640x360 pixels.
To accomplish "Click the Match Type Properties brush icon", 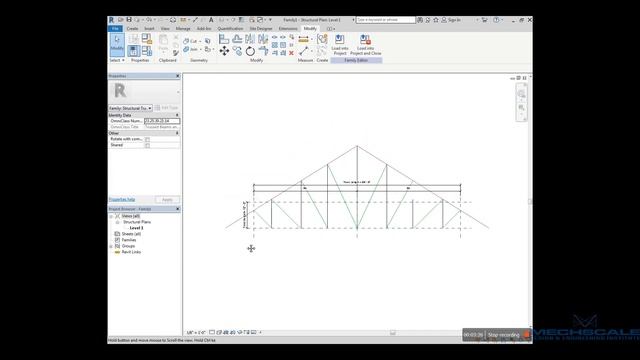I will coord(176,53).
